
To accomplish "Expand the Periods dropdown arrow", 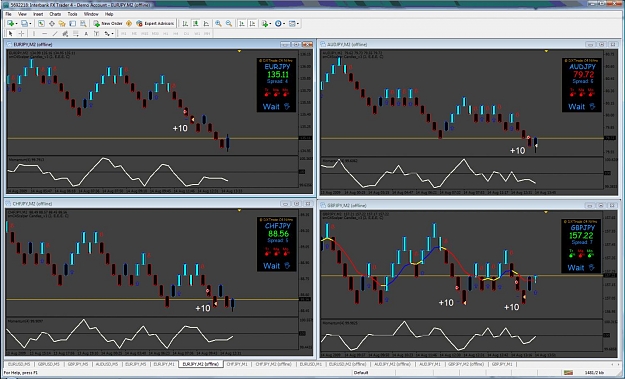I will coord(284,24).
